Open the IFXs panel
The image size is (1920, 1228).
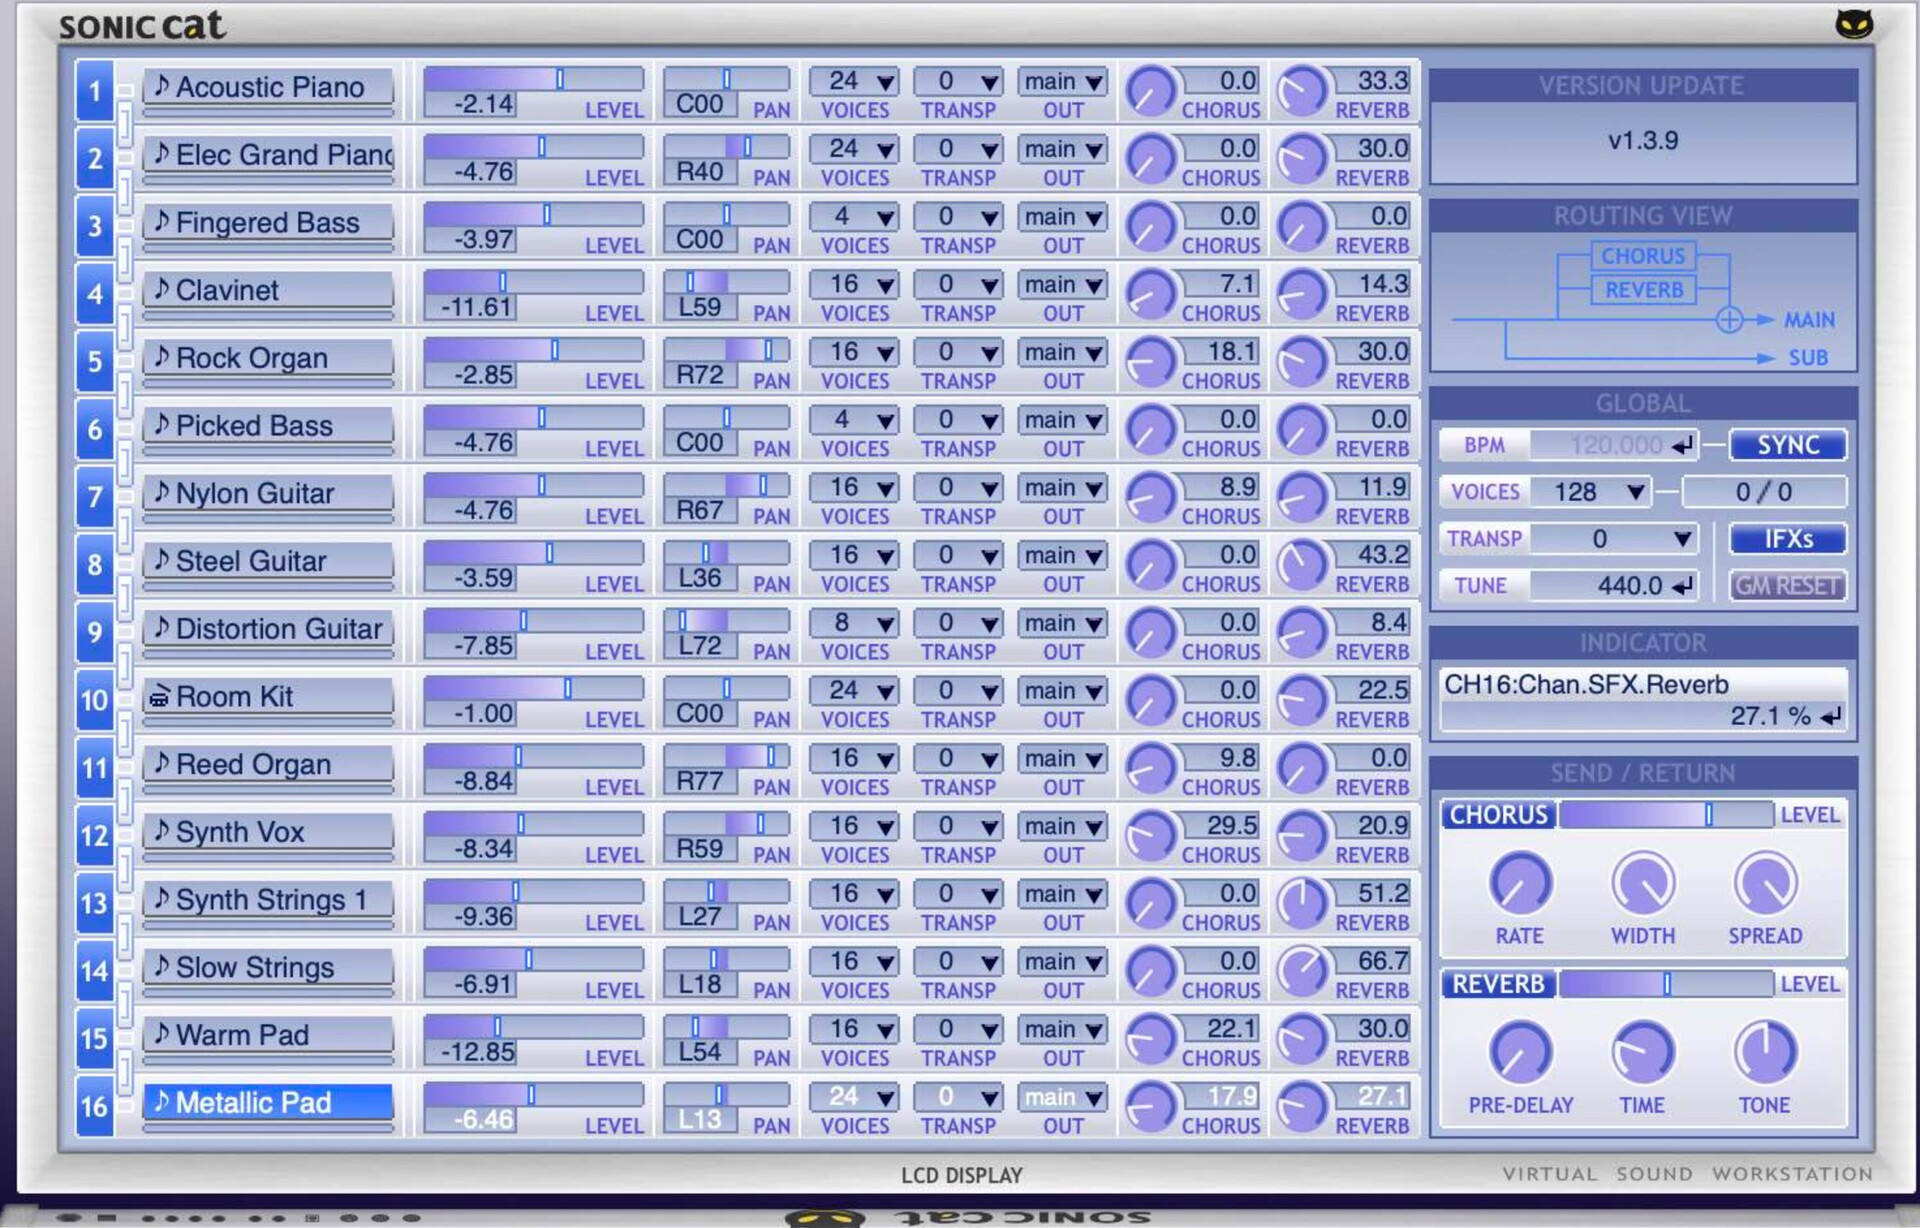(1787, 539)
